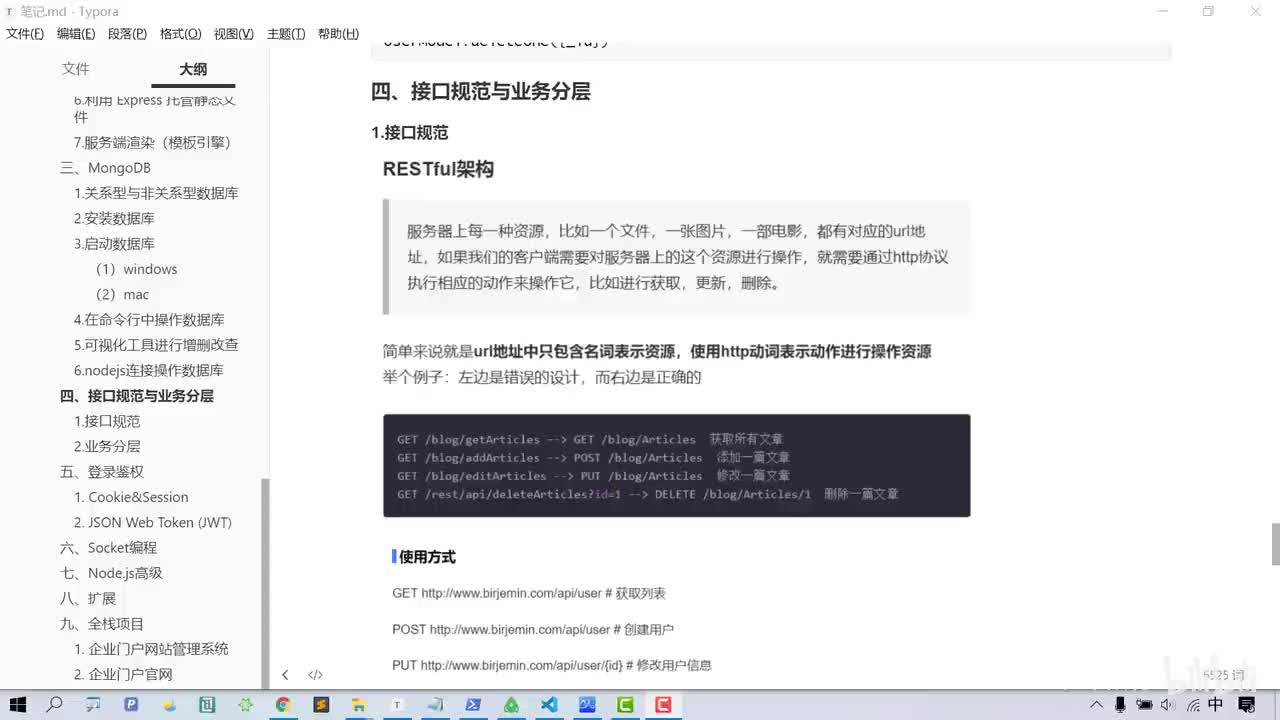The image size is (1280, 720).
Task: Open the 格式(O) menu
Action: (180, 34)
